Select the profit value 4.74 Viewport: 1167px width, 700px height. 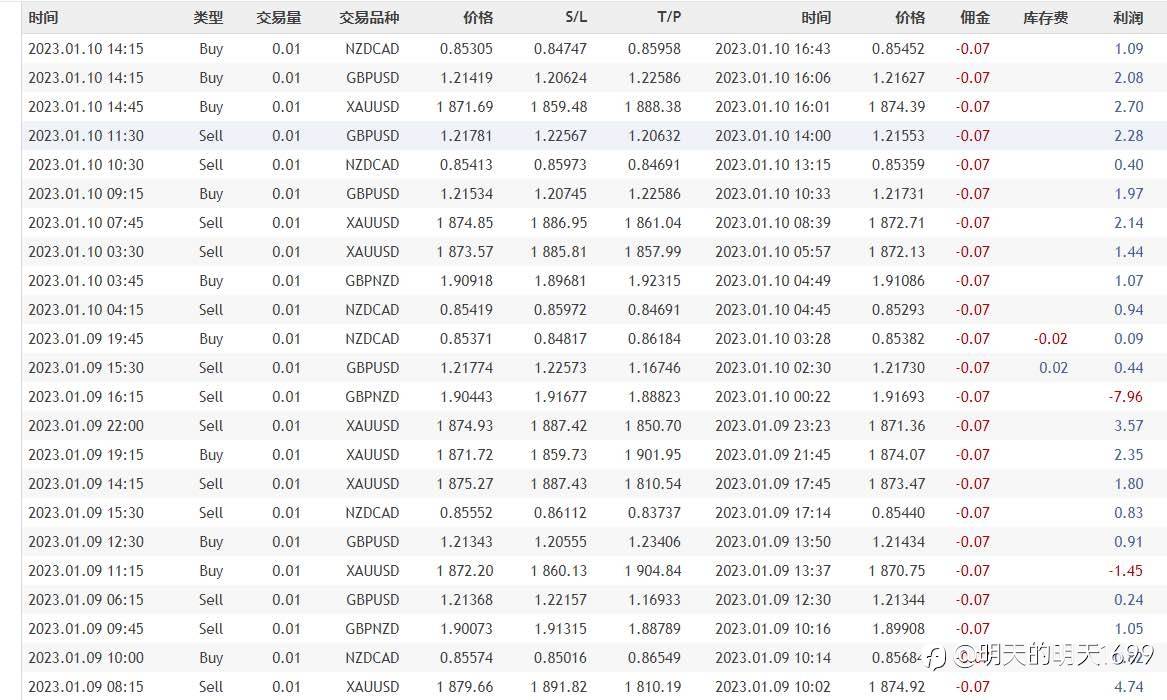click(x=1128, y=687)
